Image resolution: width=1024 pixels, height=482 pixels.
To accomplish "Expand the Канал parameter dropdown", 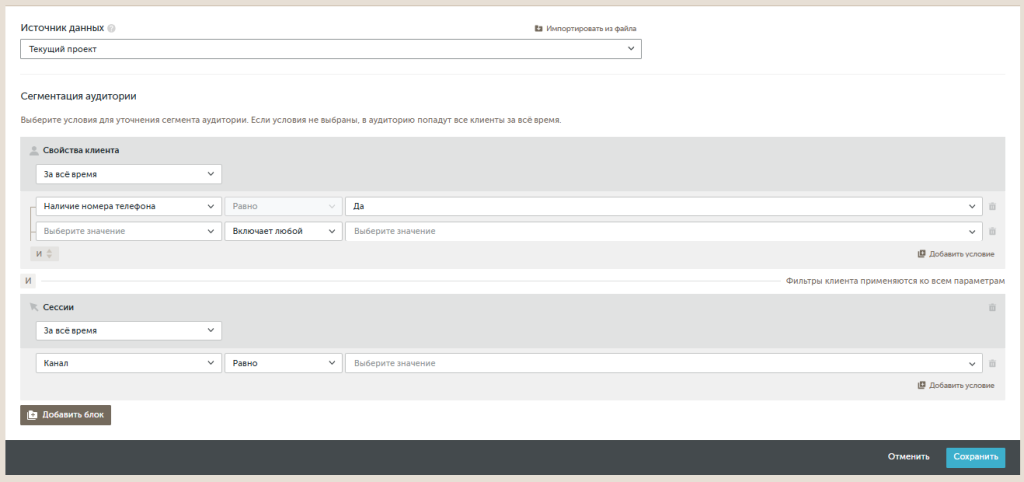I will 128,363.
